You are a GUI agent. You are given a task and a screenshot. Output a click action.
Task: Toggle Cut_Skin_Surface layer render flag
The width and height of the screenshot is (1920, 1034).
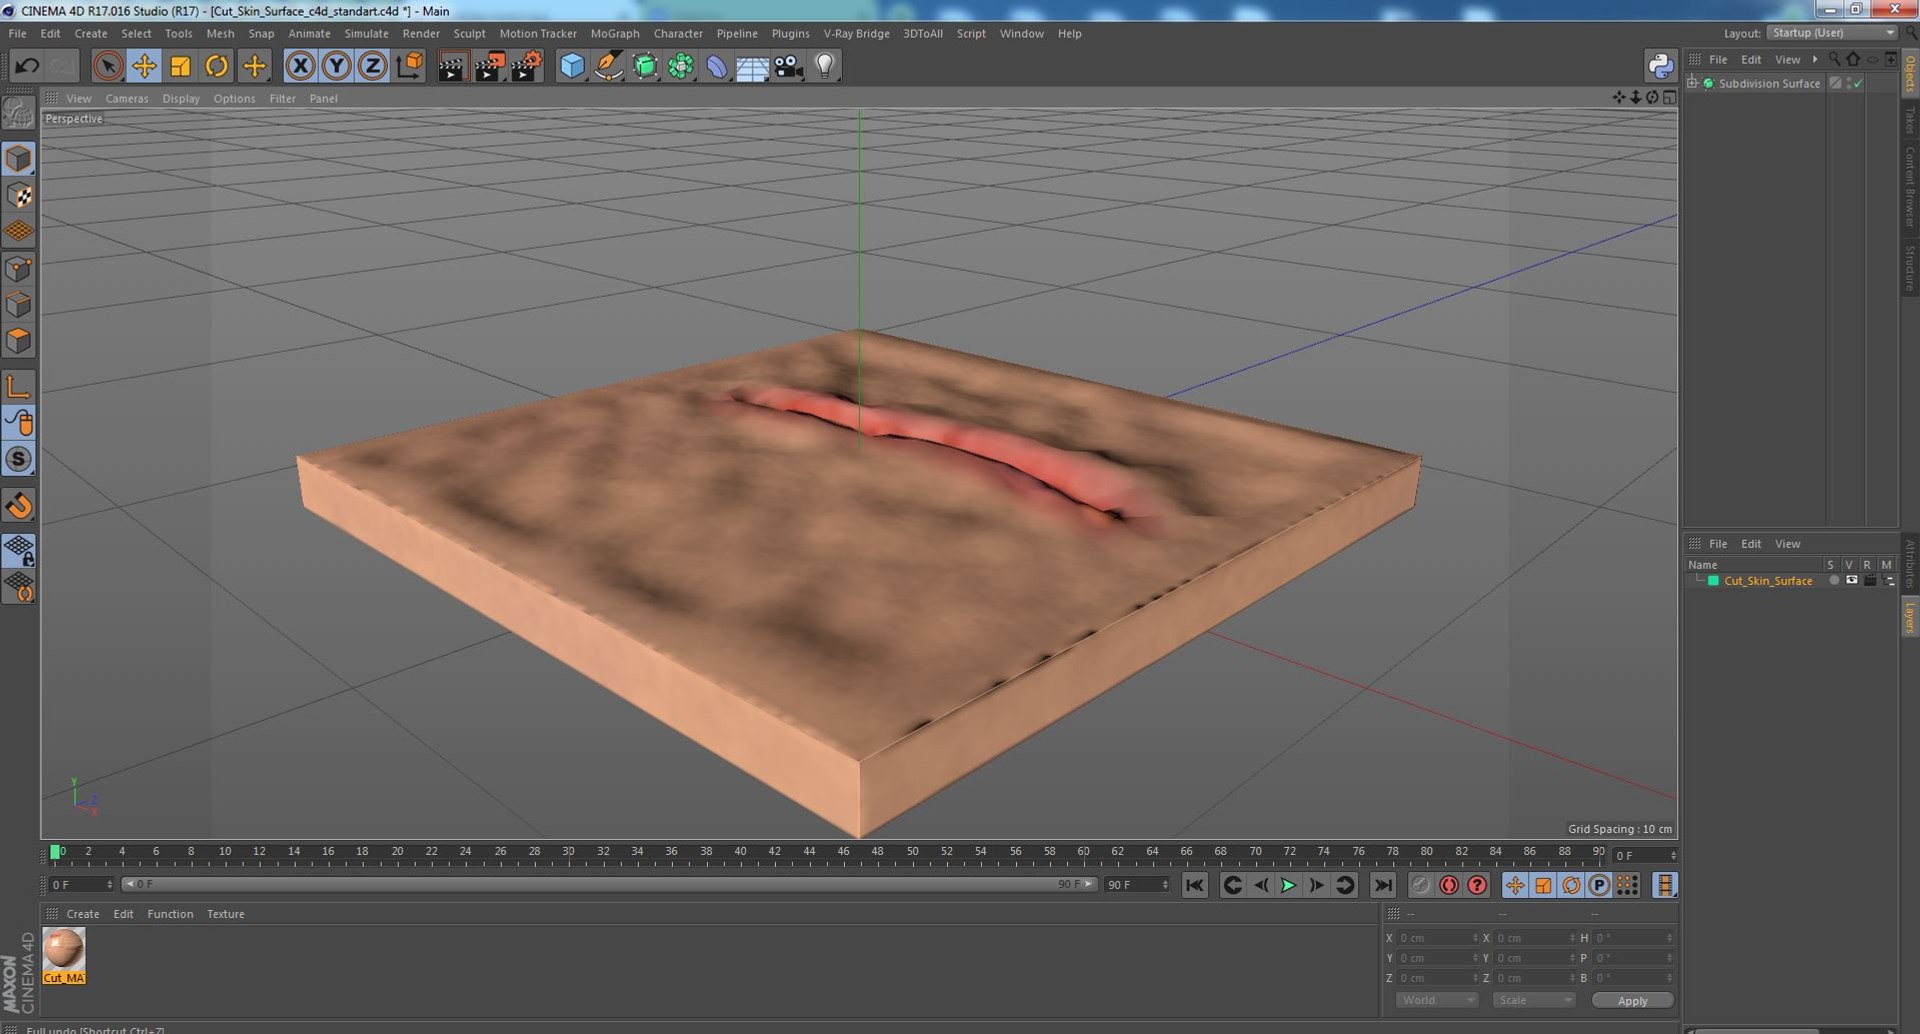1869,580
